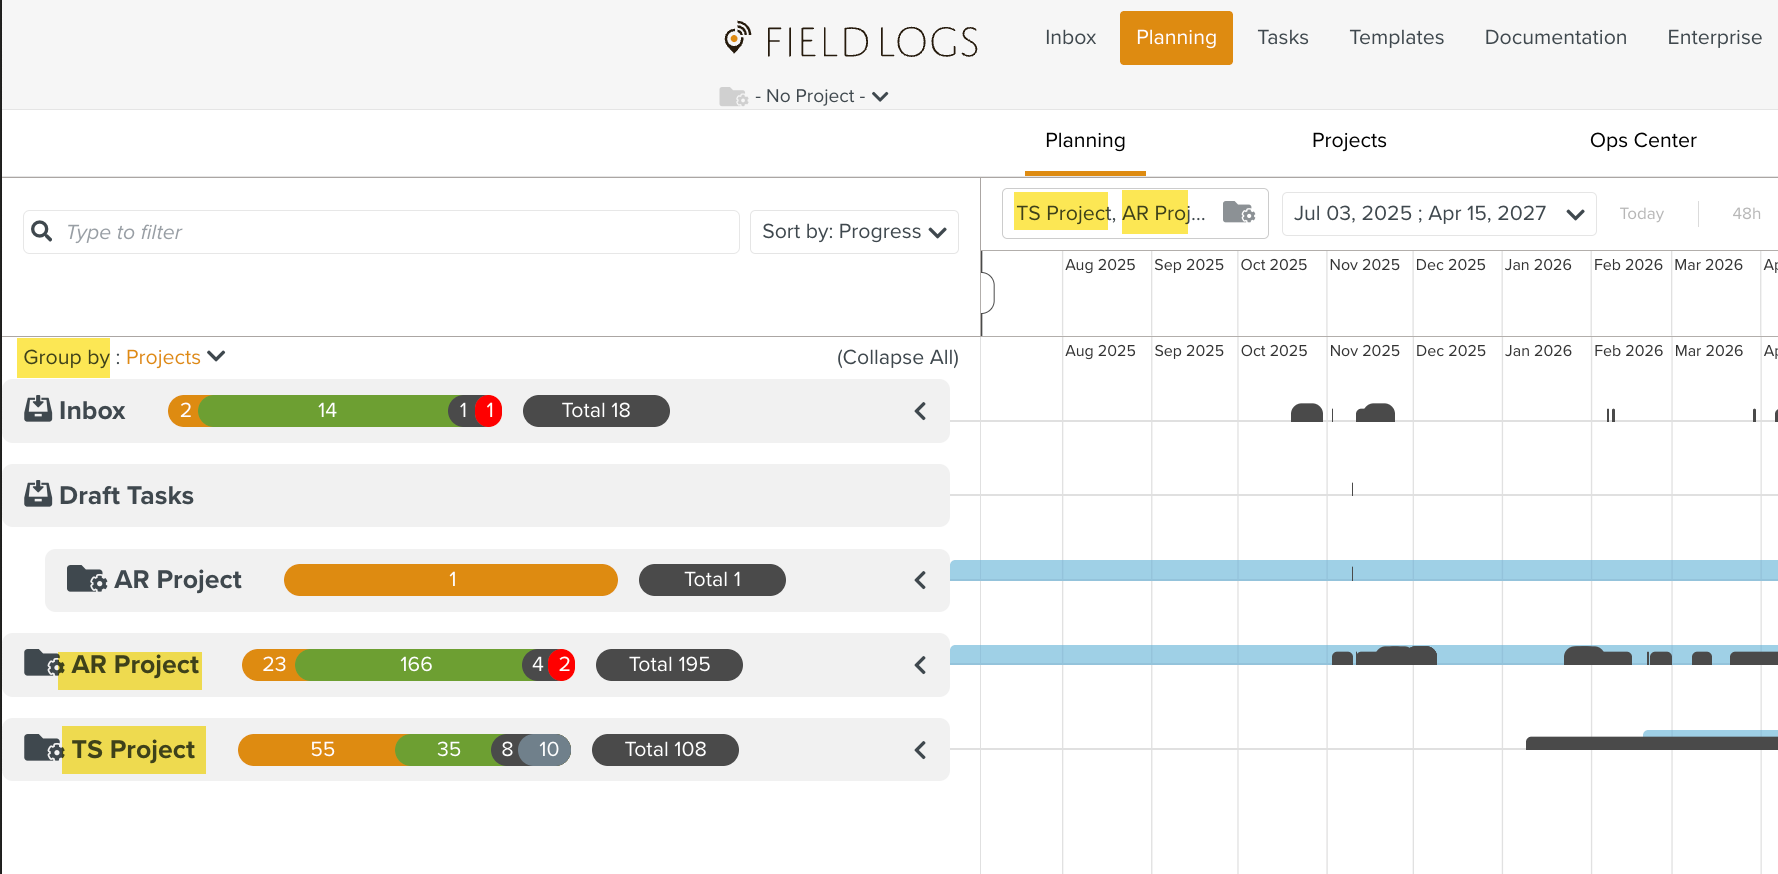Click the red 2 segment in AR Project bar
Viewport: 1778px width, 874px height.
point(563,665)
